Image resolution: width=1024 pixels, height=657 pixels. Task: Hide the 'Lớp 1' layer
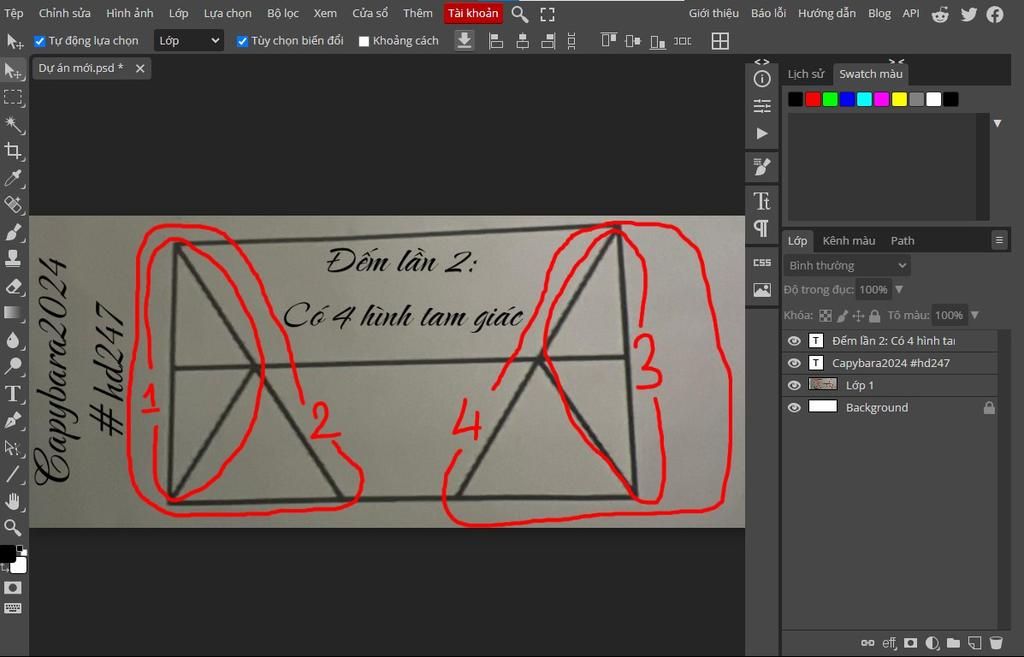click(x=793, y=385)
